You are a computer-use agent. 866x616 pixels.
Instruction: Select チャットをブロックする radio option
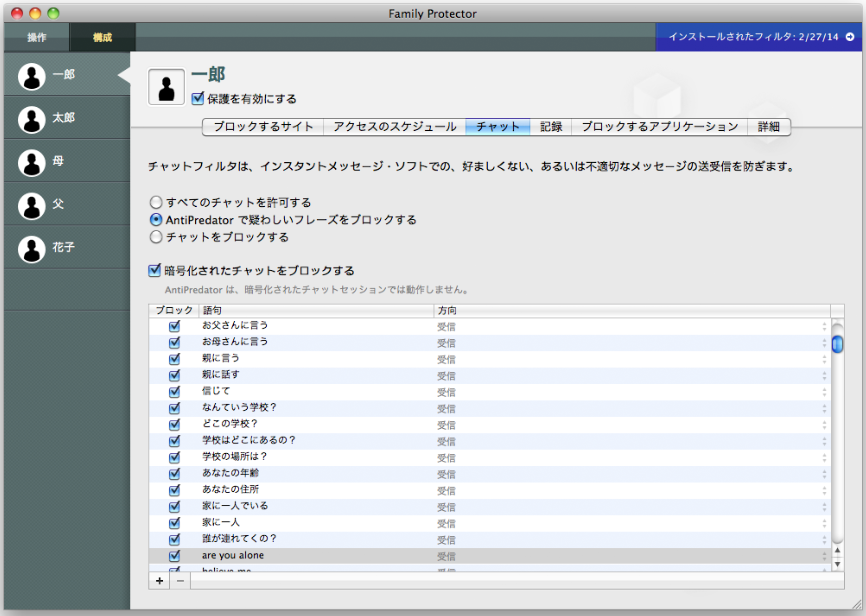click(156, 236)
